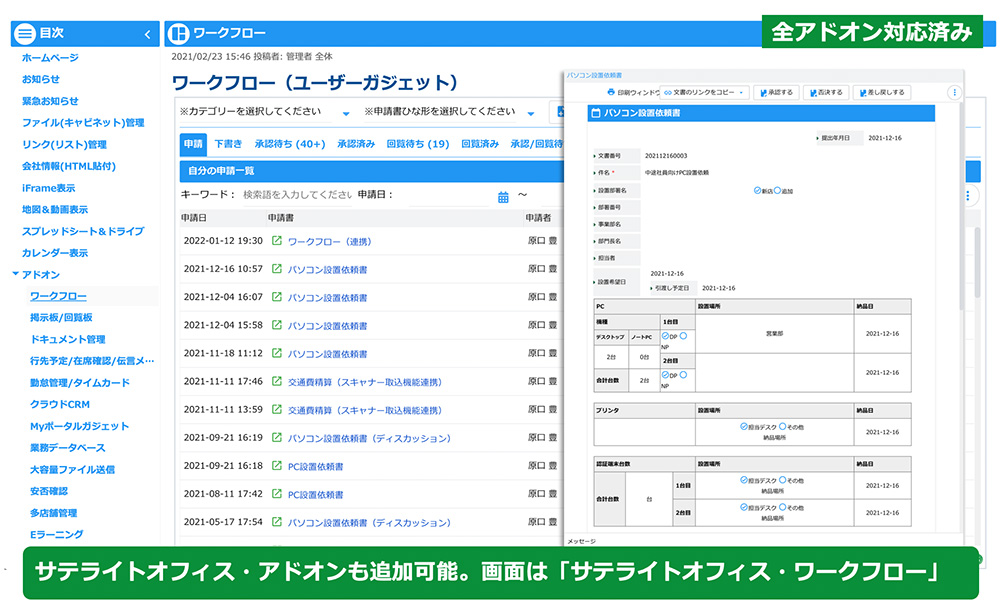This screenshot has width=1000, height=608.
Task: Open the external-link icon for 2021-11-18 11:12 row
Action: click(277, 353)
